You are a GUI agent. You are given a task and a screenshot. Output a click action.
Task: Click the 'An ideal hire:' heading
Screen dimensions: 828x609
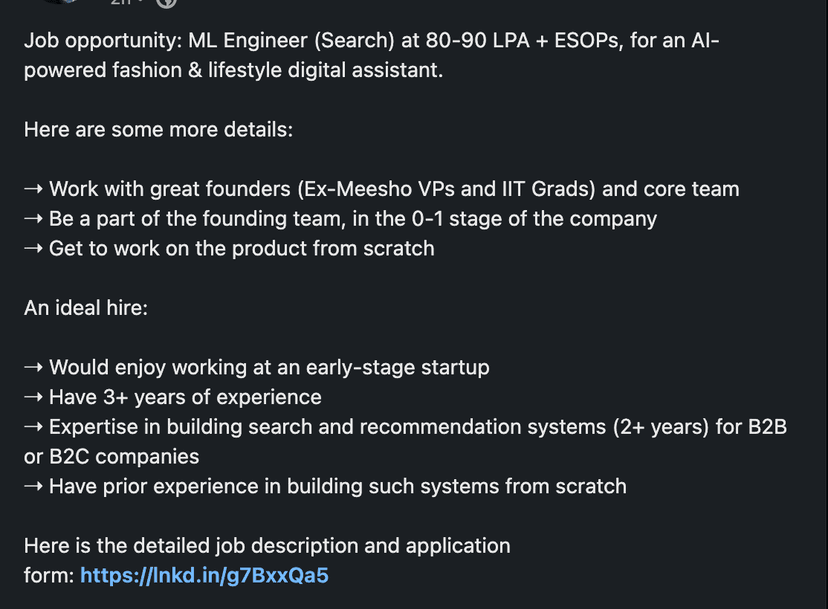pyautogui.click(x=86, y=308)
